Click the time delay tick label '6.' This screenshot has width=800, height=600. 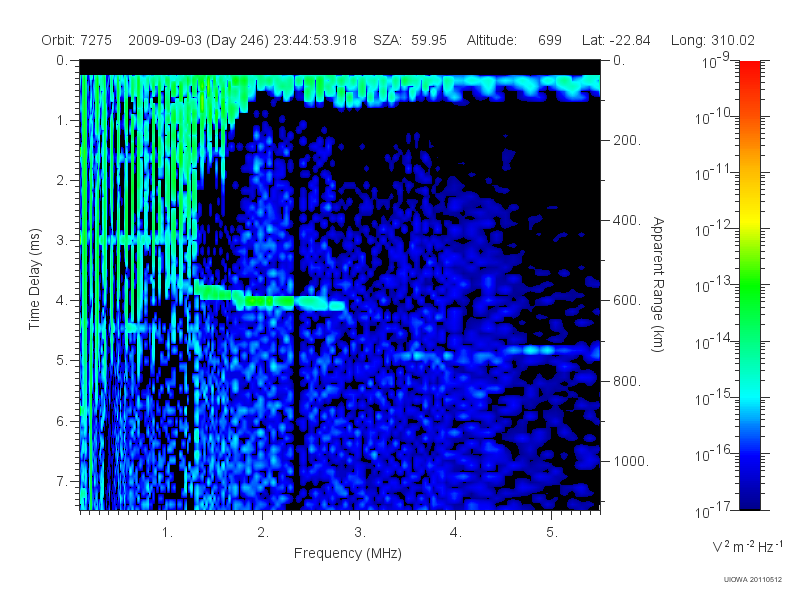point(62,421)
